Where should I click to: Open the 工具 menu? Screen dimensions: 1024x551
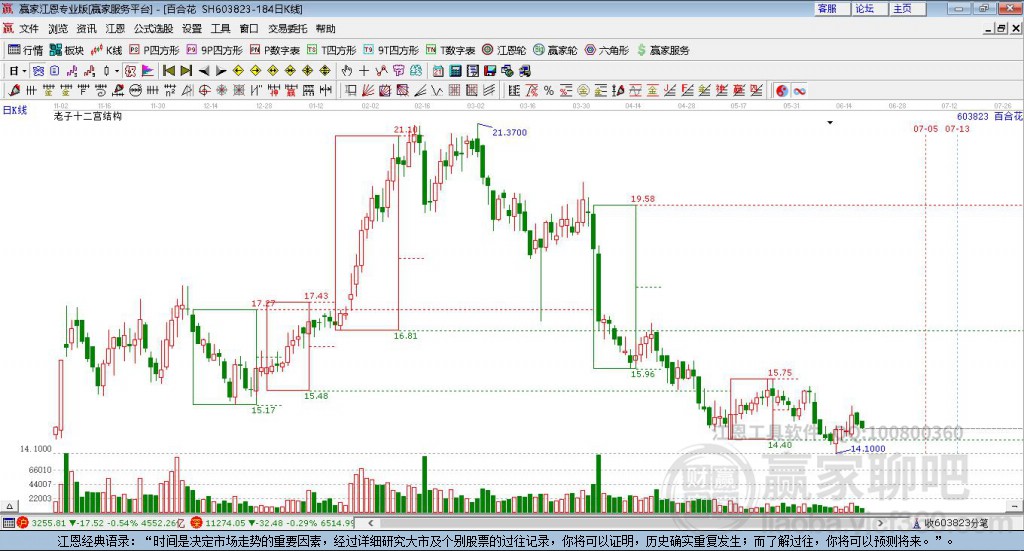click(220, 29)
